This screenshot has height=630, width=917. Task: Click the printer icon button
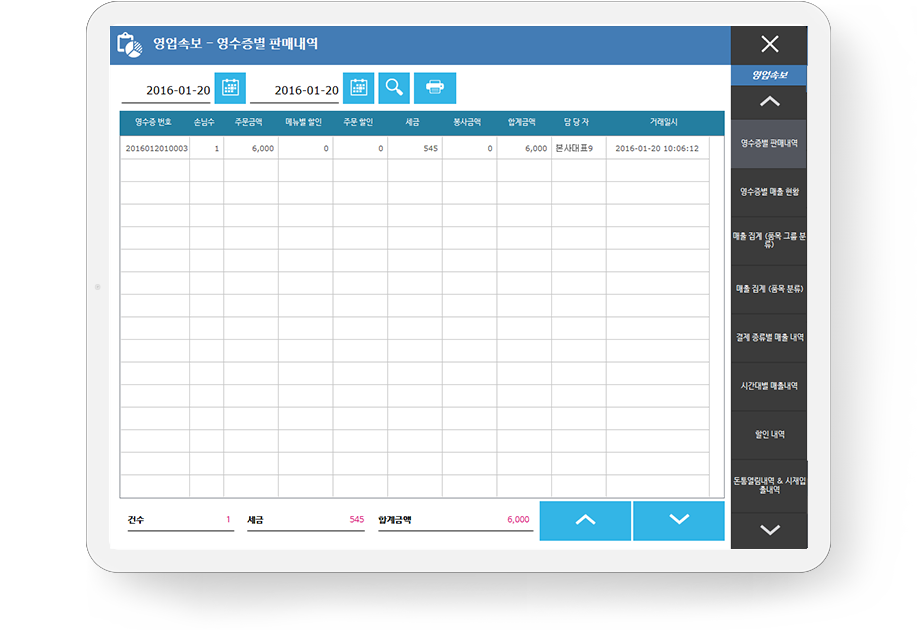(435, 88)
